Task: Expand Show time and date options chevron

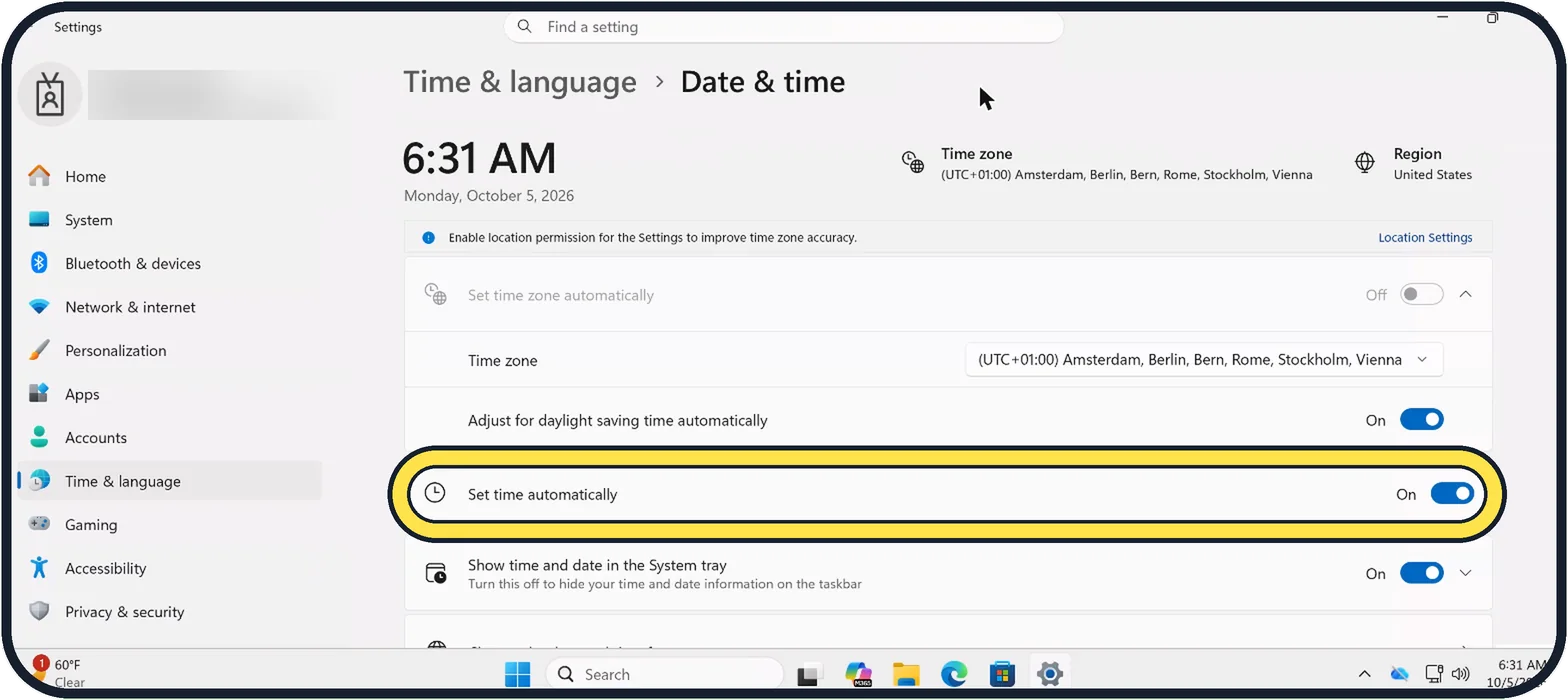Action: pyautogui.click(x=1466, y=574)
